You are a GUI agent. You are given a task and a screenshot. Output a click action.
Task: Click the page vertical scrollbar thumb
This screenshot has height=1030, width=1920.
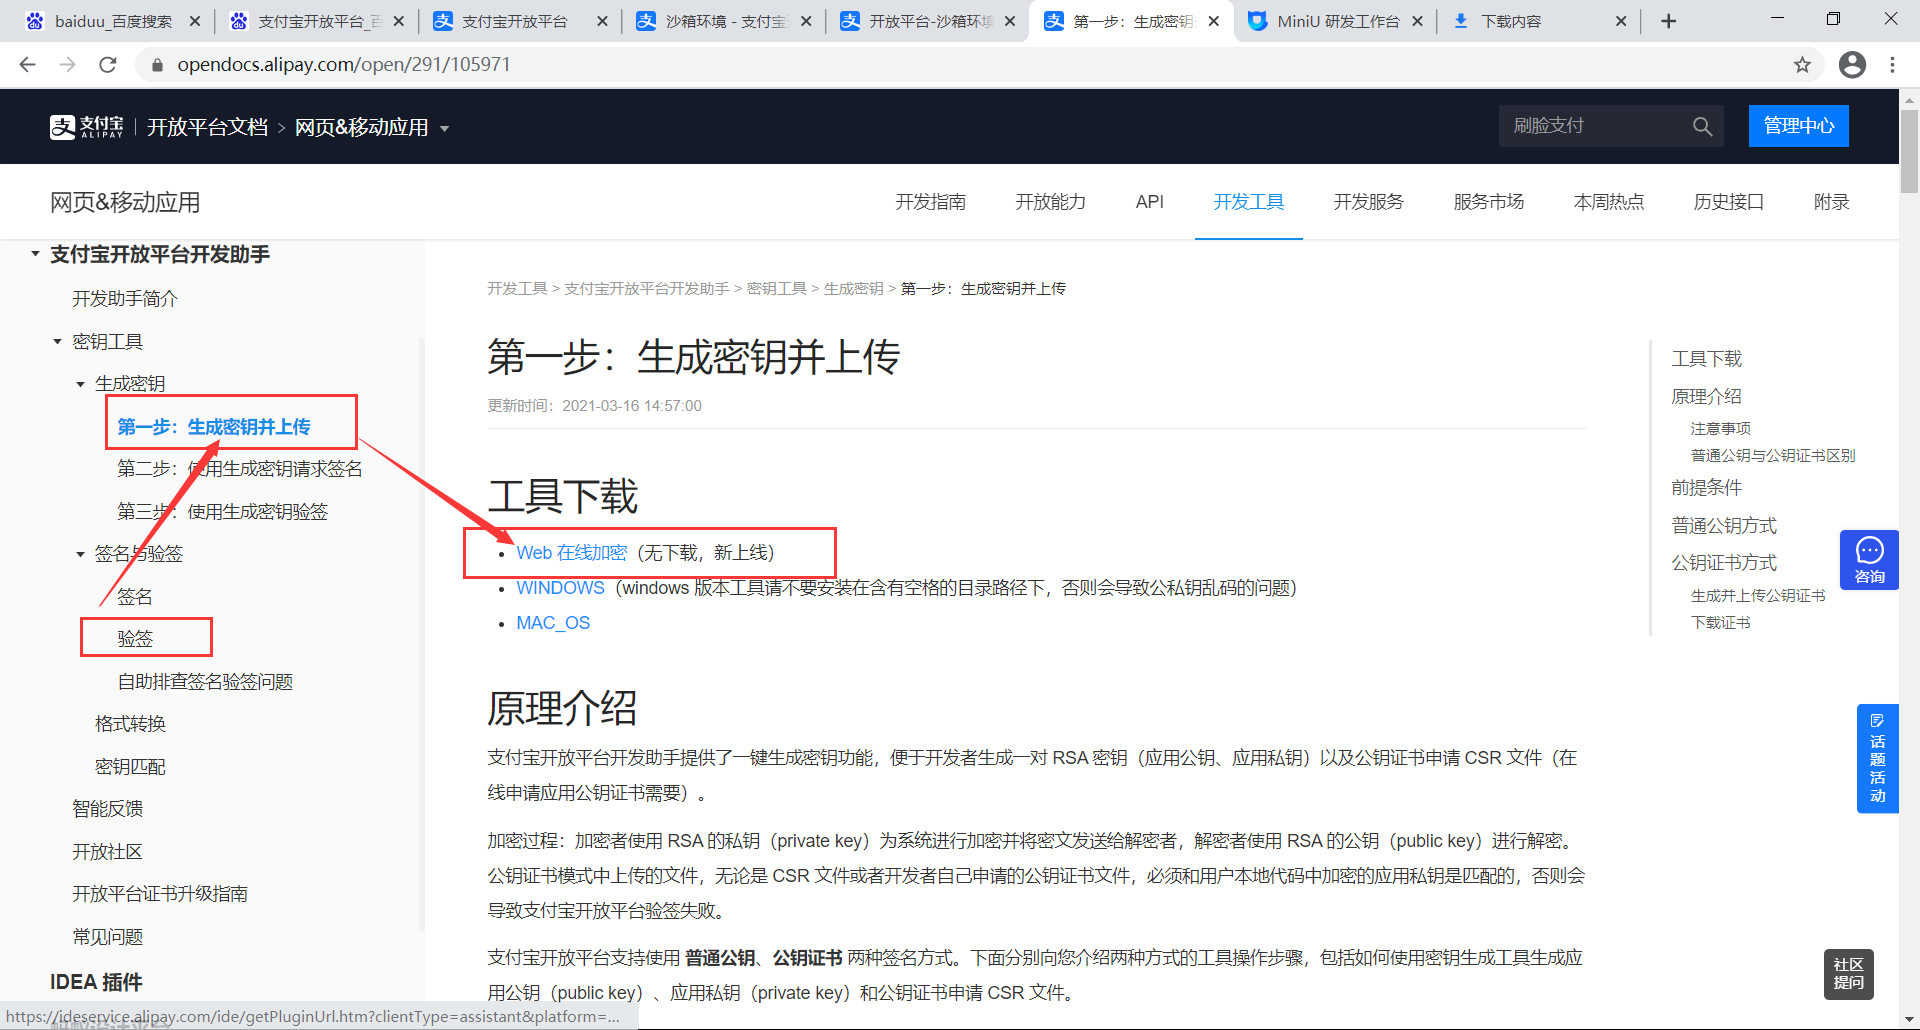coord(1909,150)
